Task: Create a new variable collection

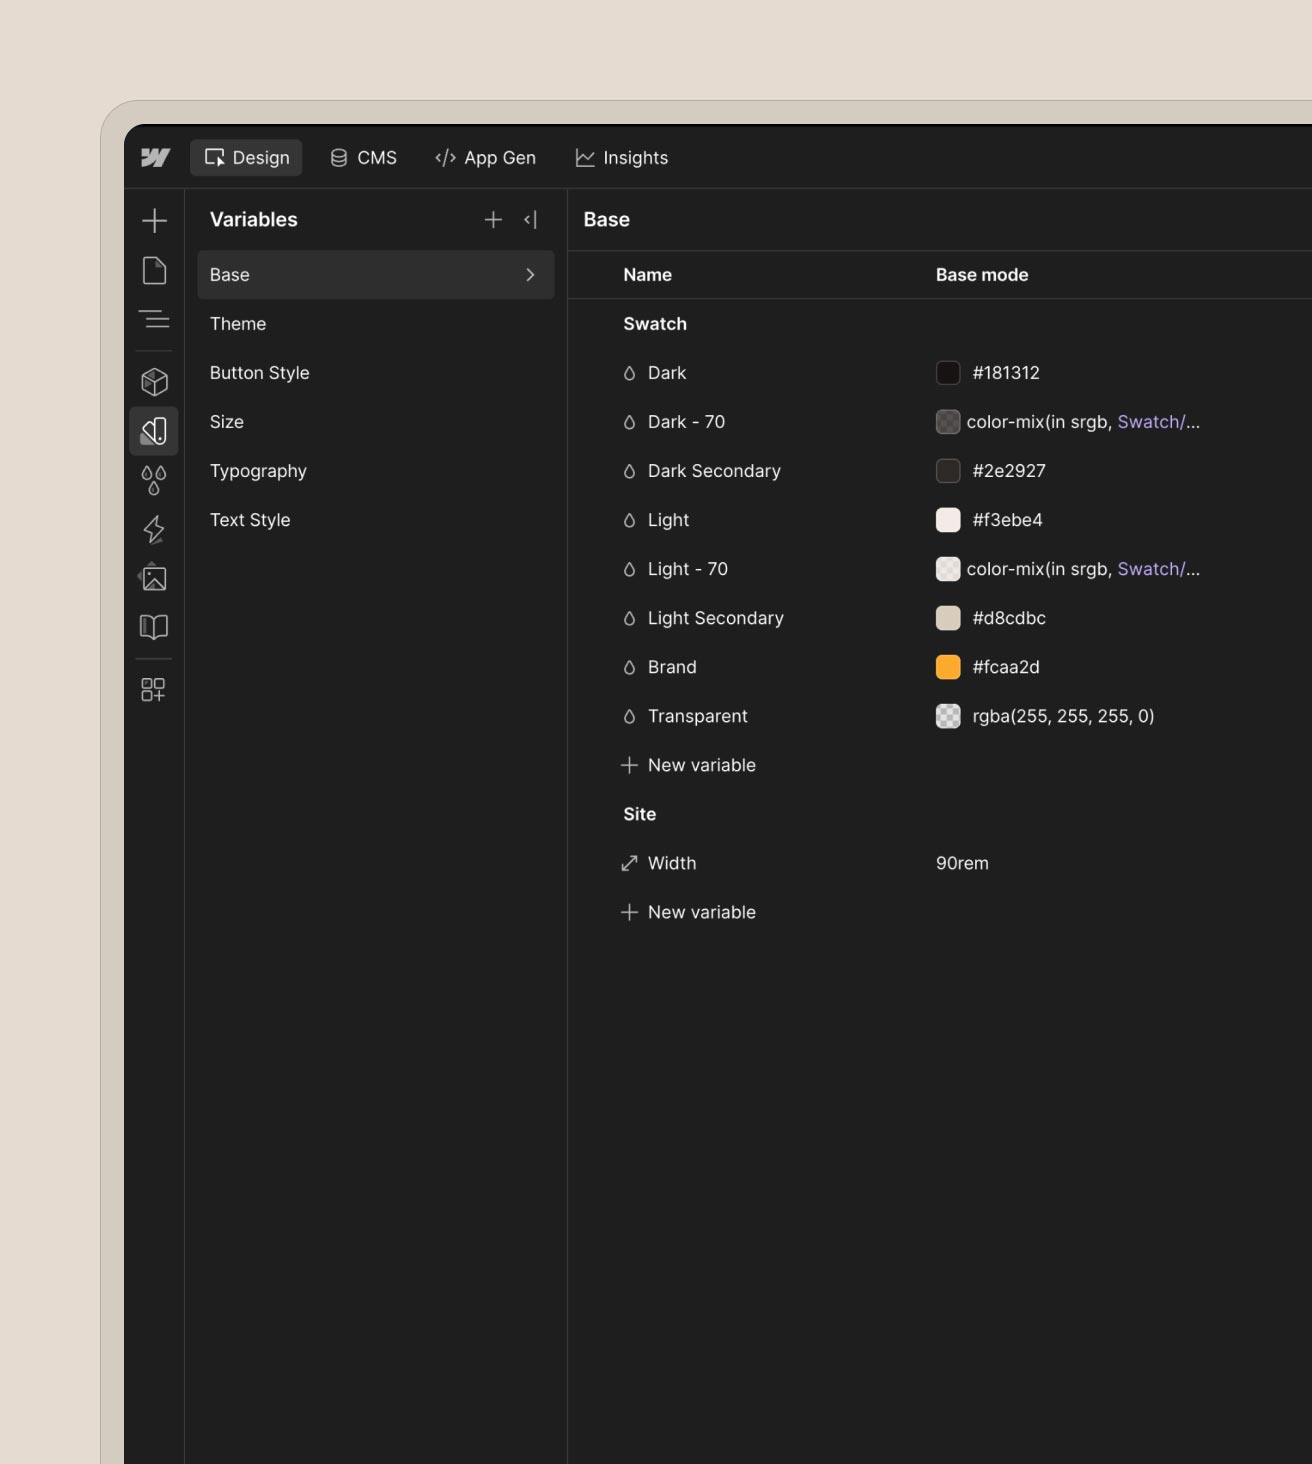Action: (x=493, y=219)
